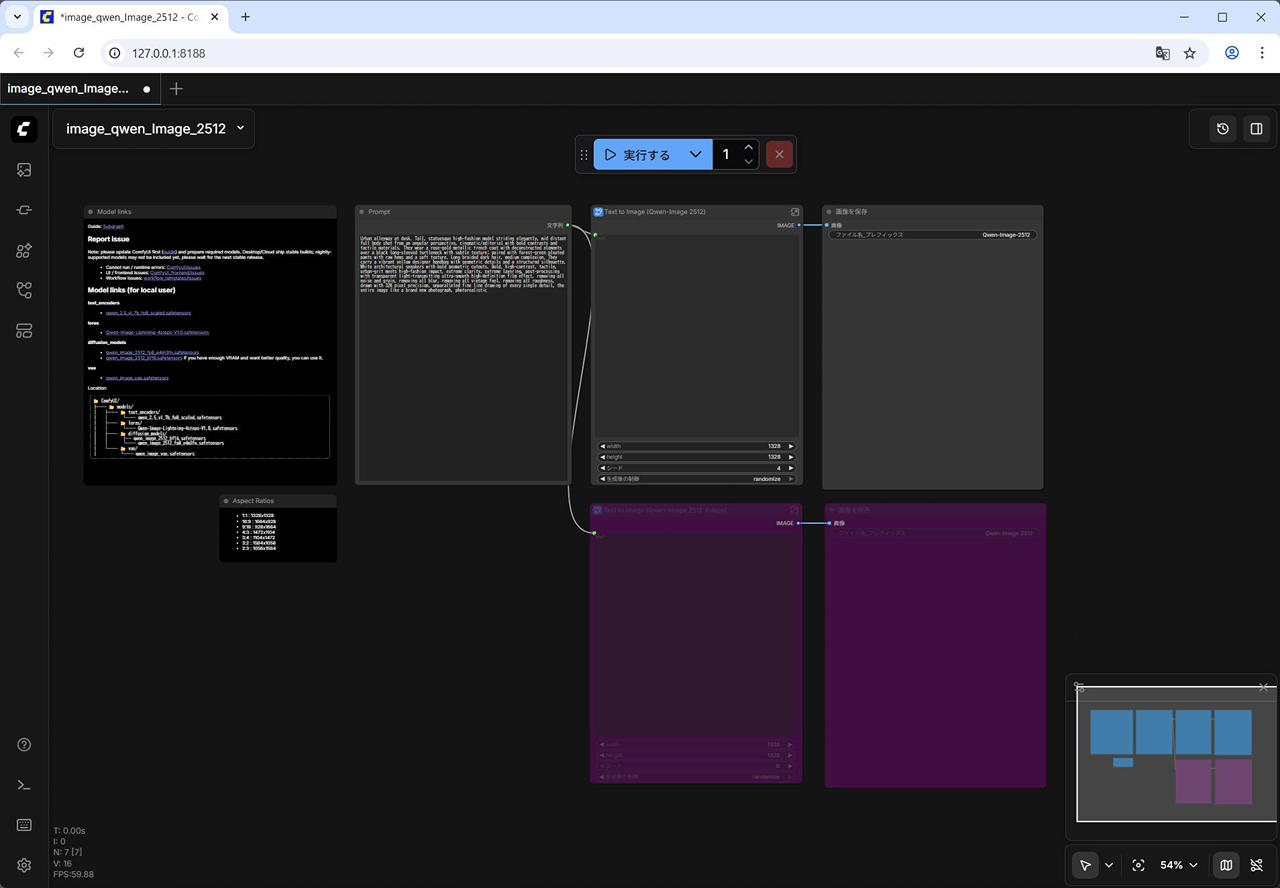The width and height of the screenshot is (1280, 888).
Task: Click the fit view to canvas icon
Action: tap(1138, 865)
